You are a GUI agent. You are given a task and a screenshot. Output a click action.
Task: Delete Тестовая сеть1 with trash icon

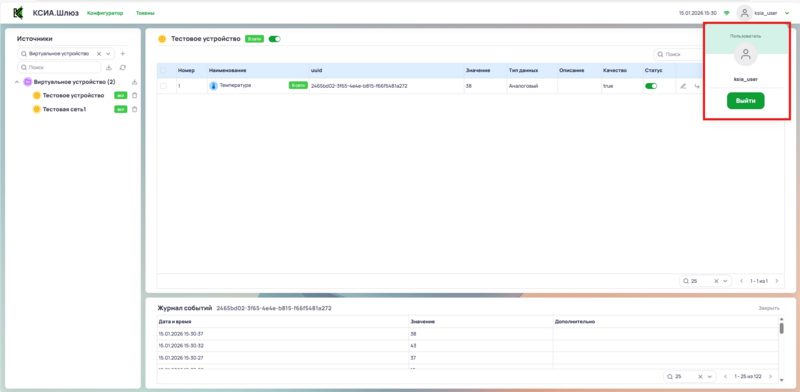135,109
